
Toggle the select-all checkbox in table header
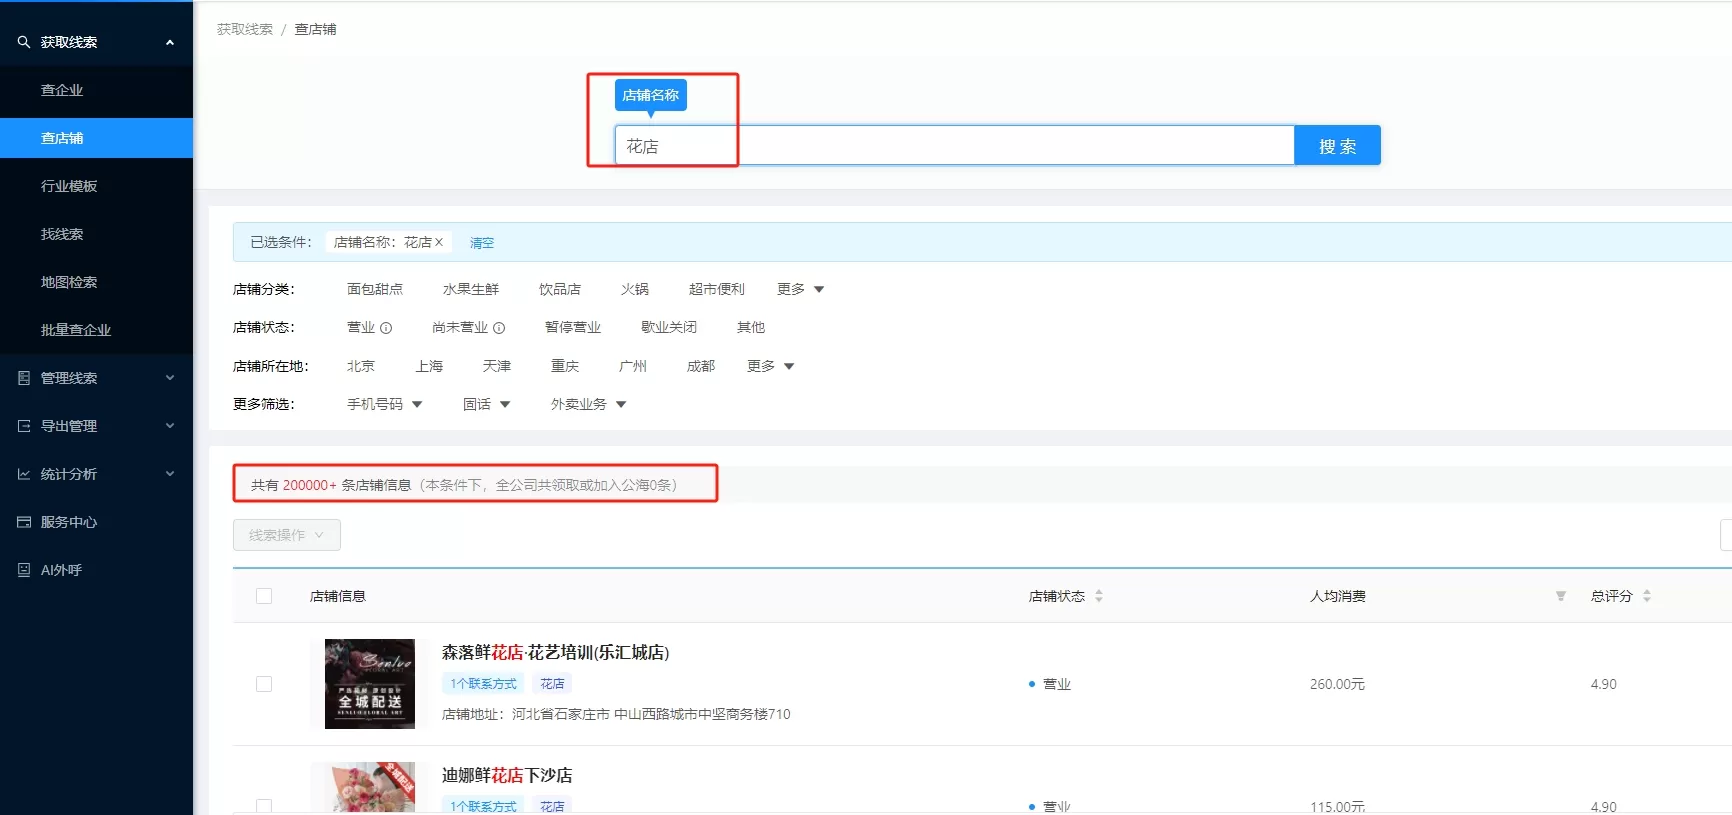tap(264, 596)
